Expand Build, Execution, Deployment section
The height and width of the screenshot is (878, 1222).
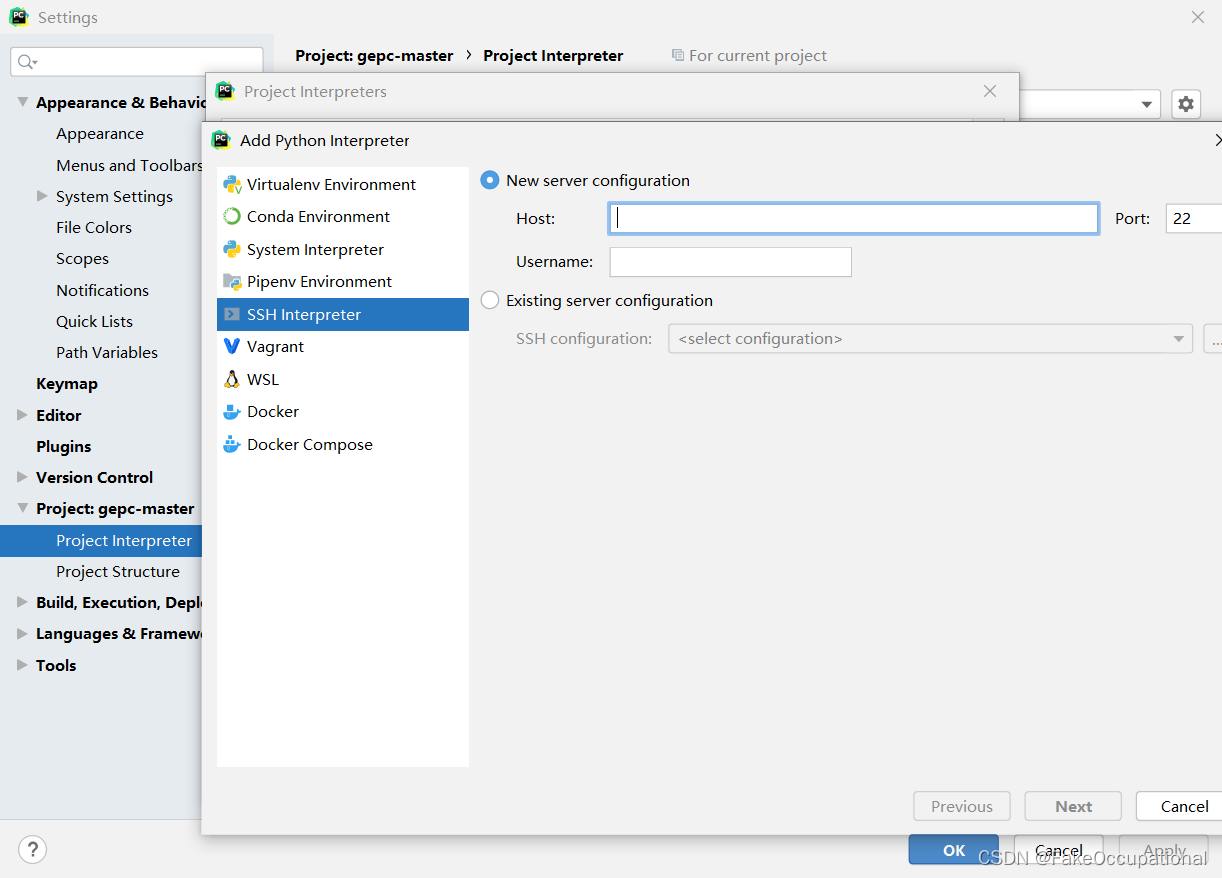[x=23, y=602]
